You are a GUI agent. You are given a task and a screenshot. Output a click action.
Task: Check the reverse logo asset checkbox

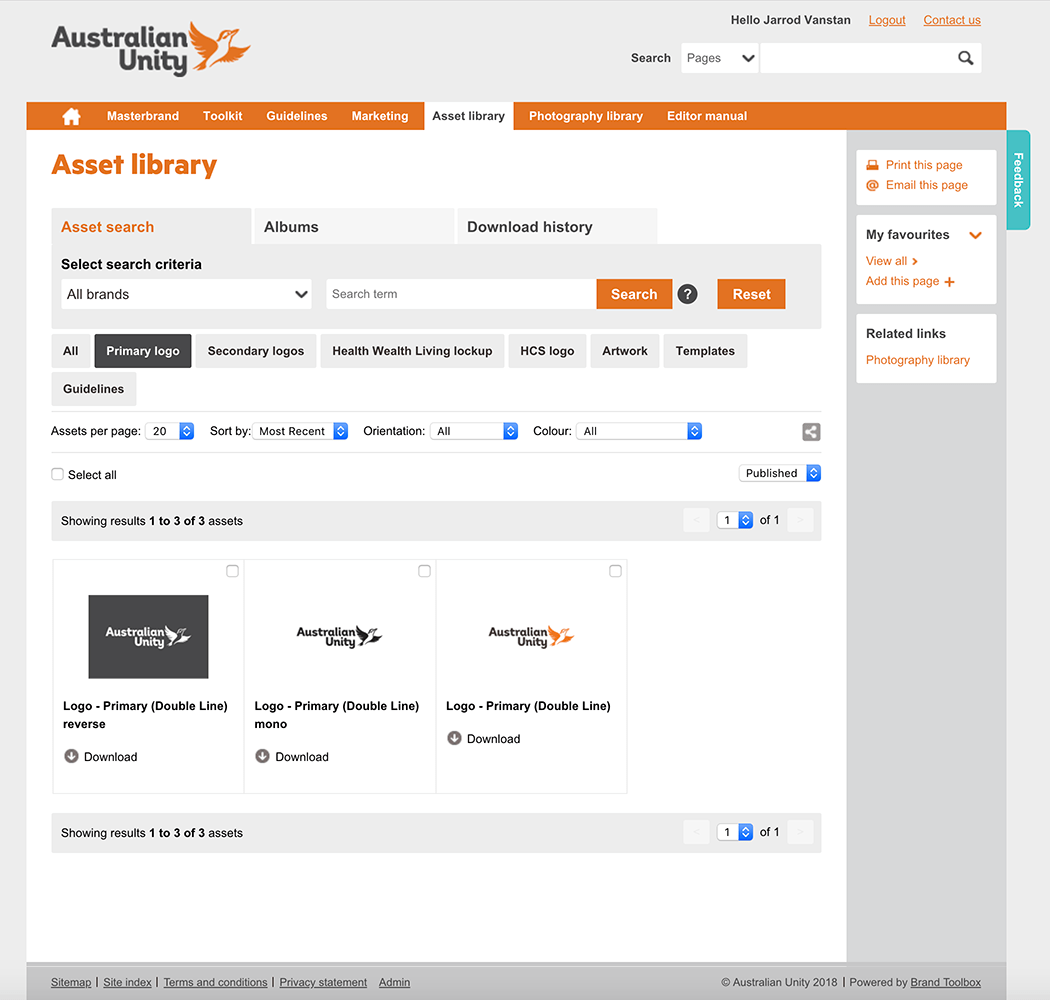232,571
